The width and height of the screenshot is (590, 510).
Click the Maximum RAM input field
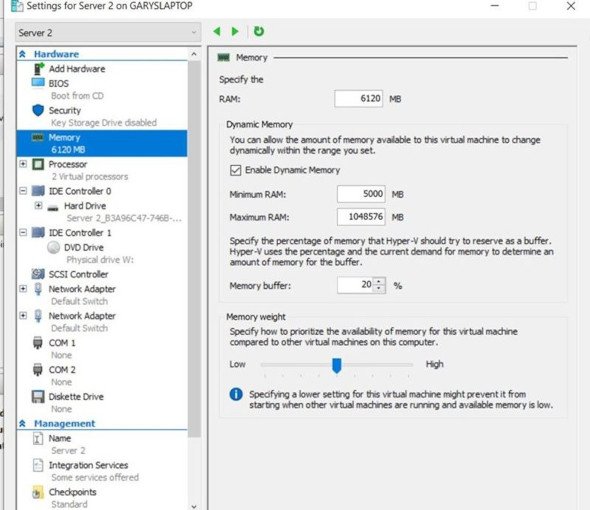[361, 217]
